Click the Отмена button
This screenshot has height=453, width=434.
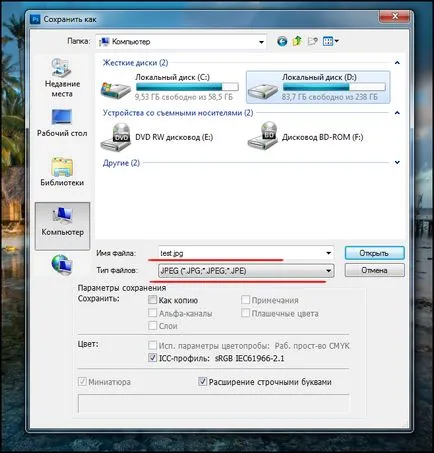[374, 270]
